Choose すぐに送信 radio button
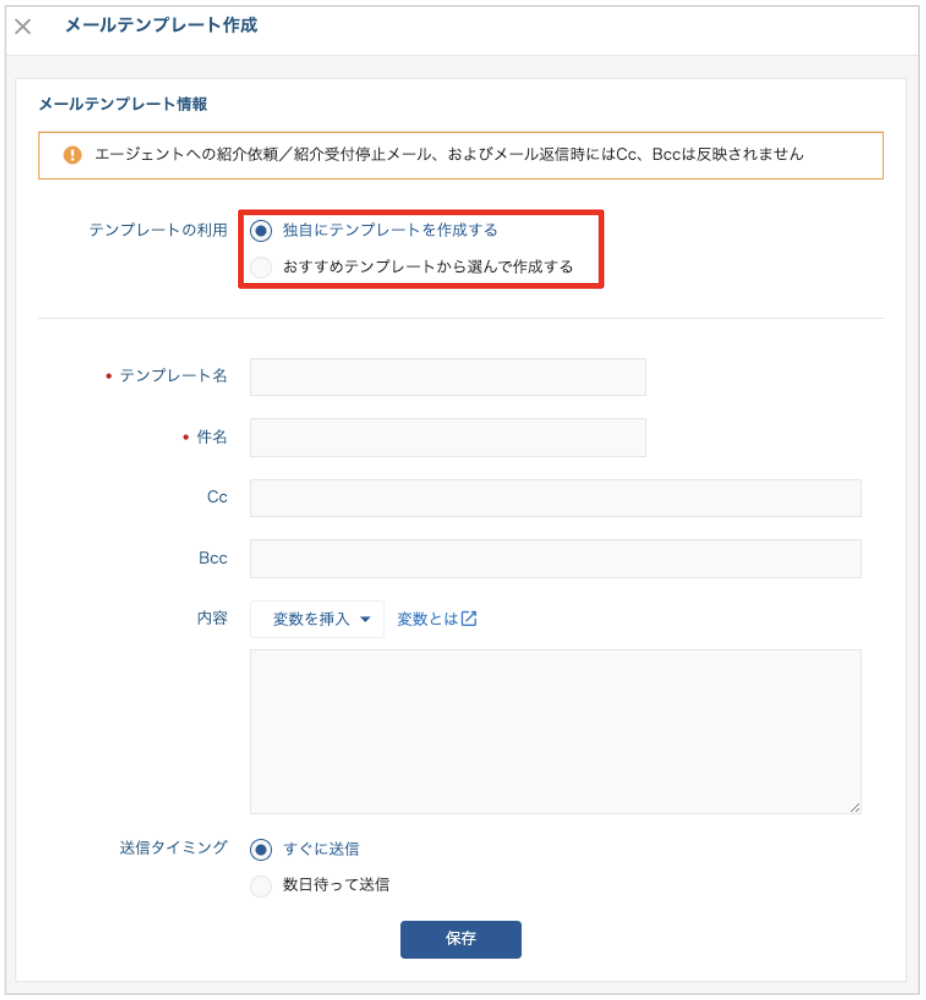This screenshot has height=1000, width=926. coord(261,849)
